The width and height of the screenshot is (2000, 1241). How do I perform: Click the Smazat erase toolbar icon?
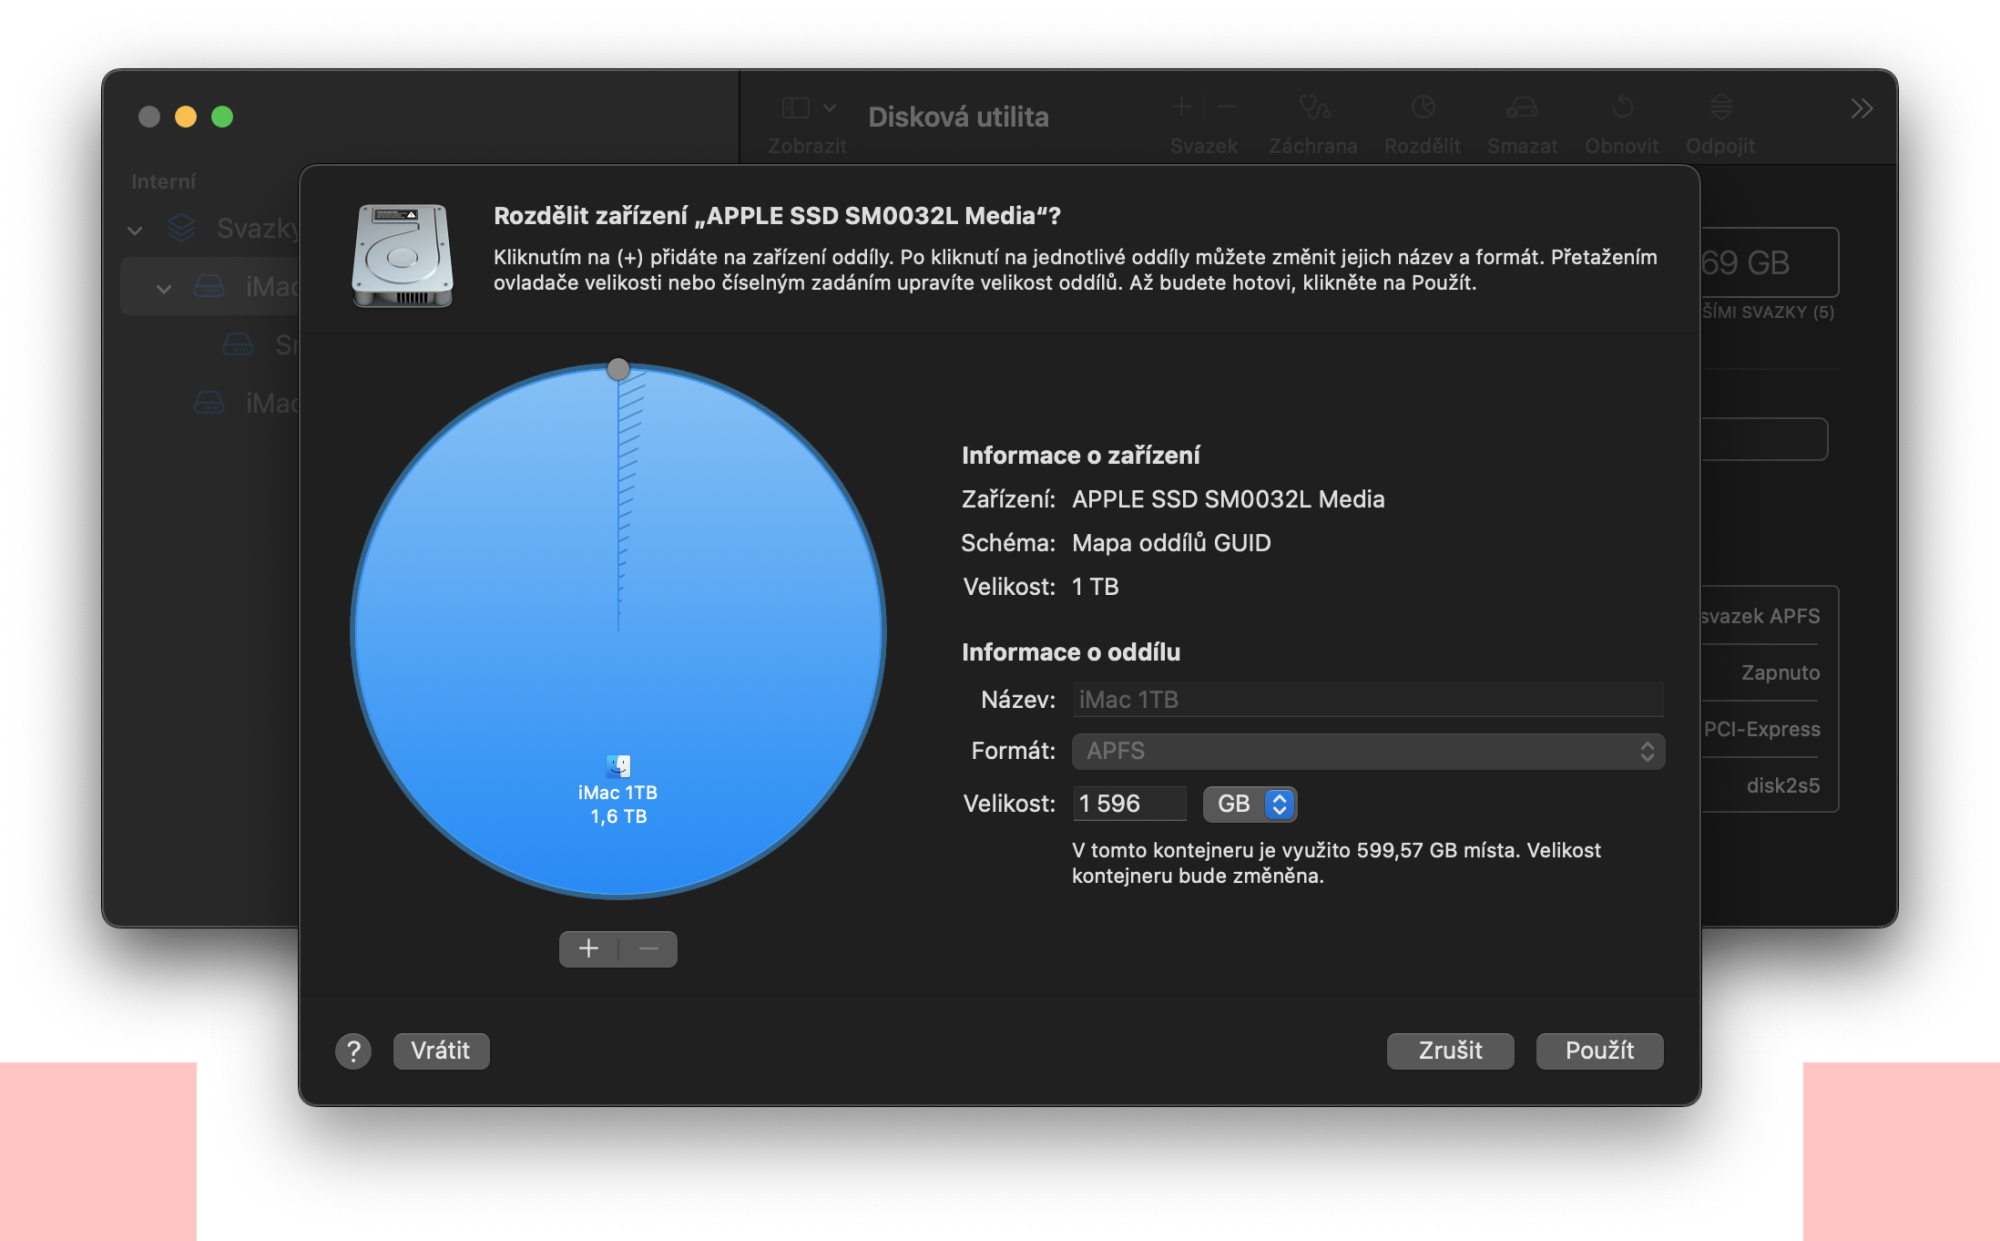(x=1521, y=108)
